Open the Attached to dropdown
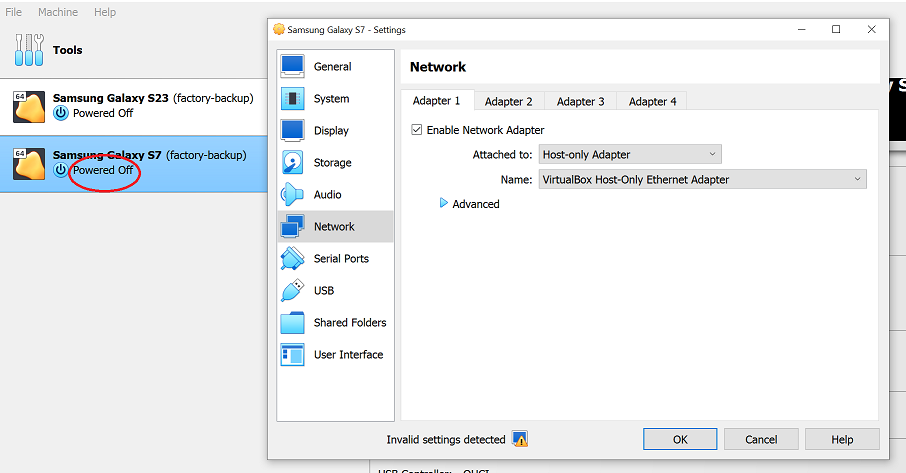The width and height of the screenshot is (906, 473). pos(630,154)
